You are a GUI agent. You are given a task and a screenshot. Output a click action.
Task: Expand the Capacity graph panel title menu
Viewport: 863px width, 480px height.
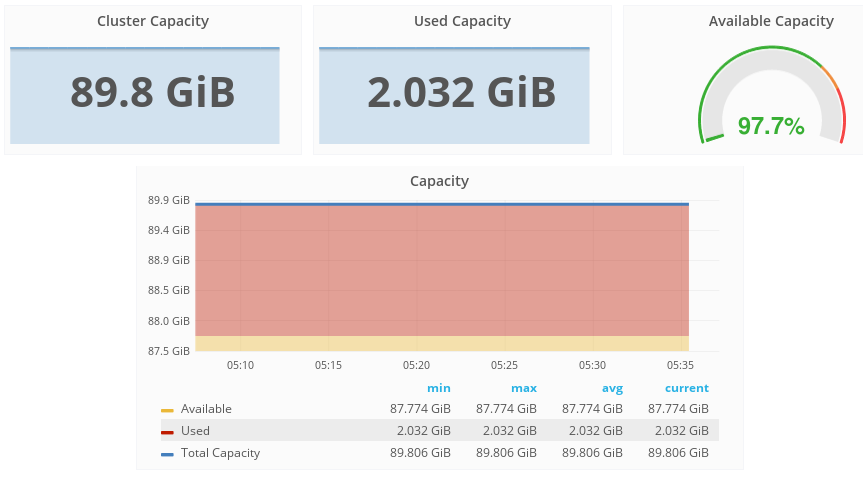pyautogui.click(x=439, y=181)
